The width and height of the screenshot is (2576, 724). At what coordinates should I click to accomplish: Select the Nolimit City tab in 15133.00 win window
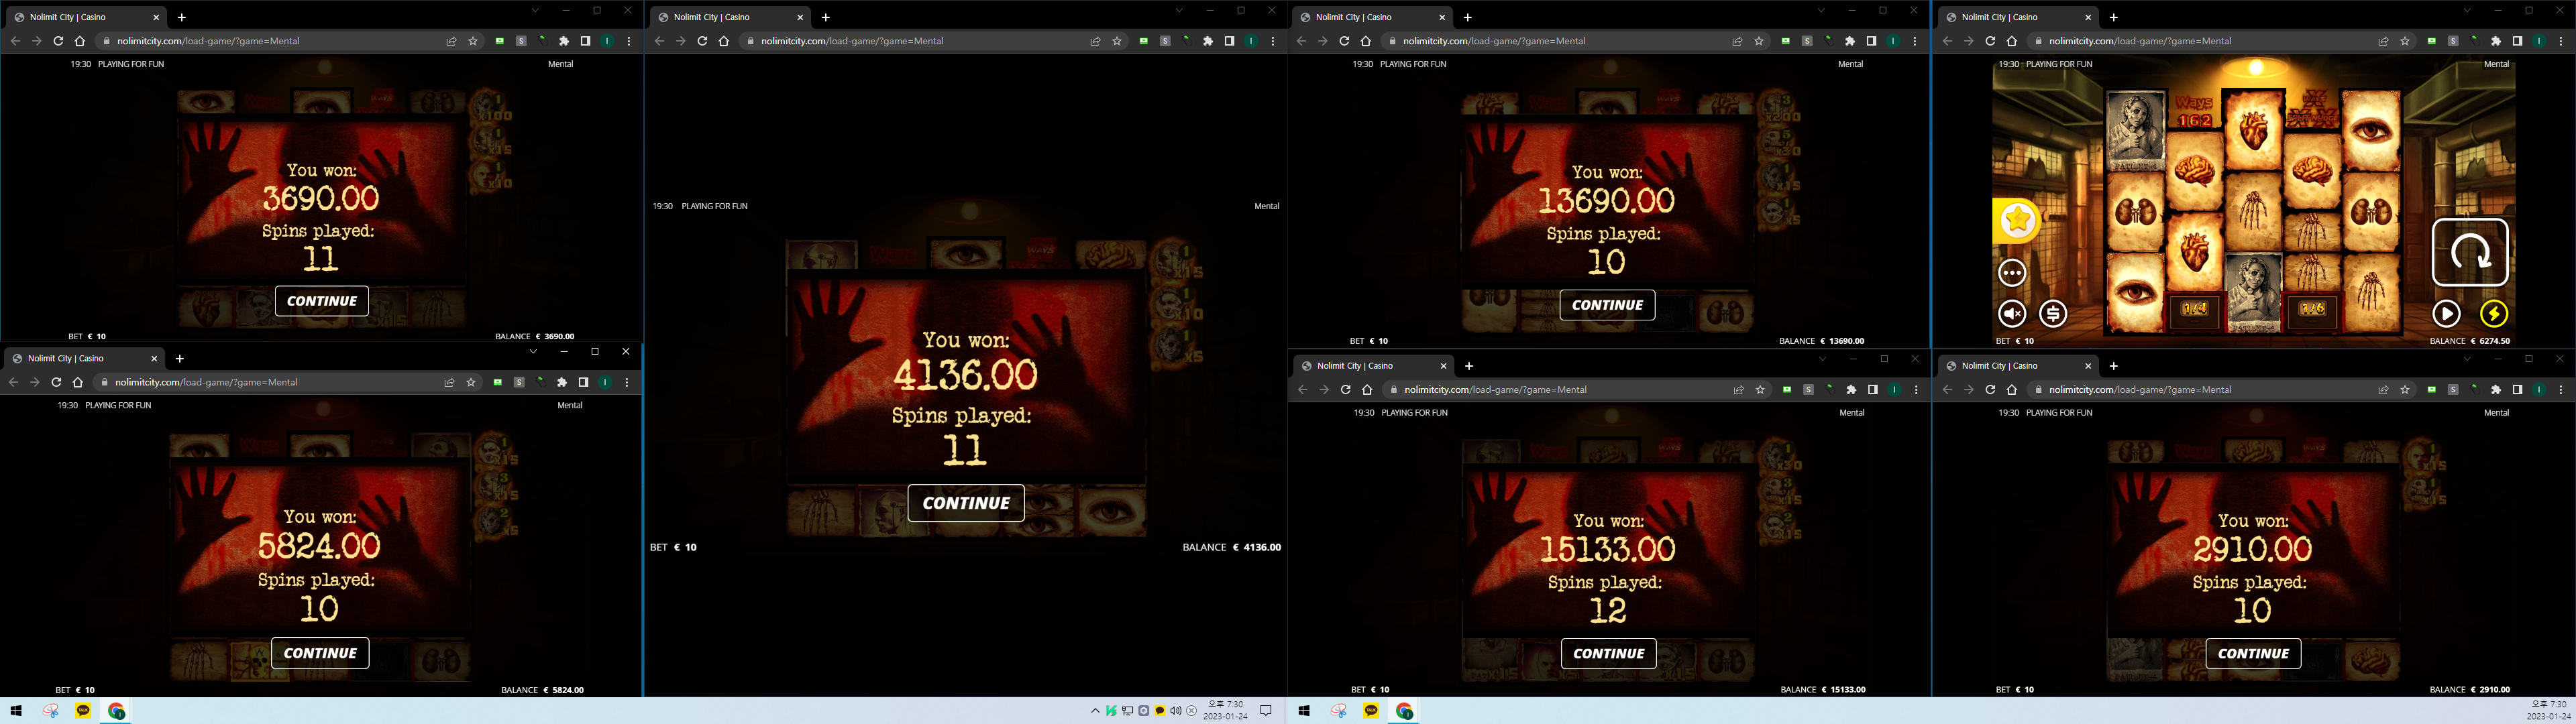click(1374, 366)
